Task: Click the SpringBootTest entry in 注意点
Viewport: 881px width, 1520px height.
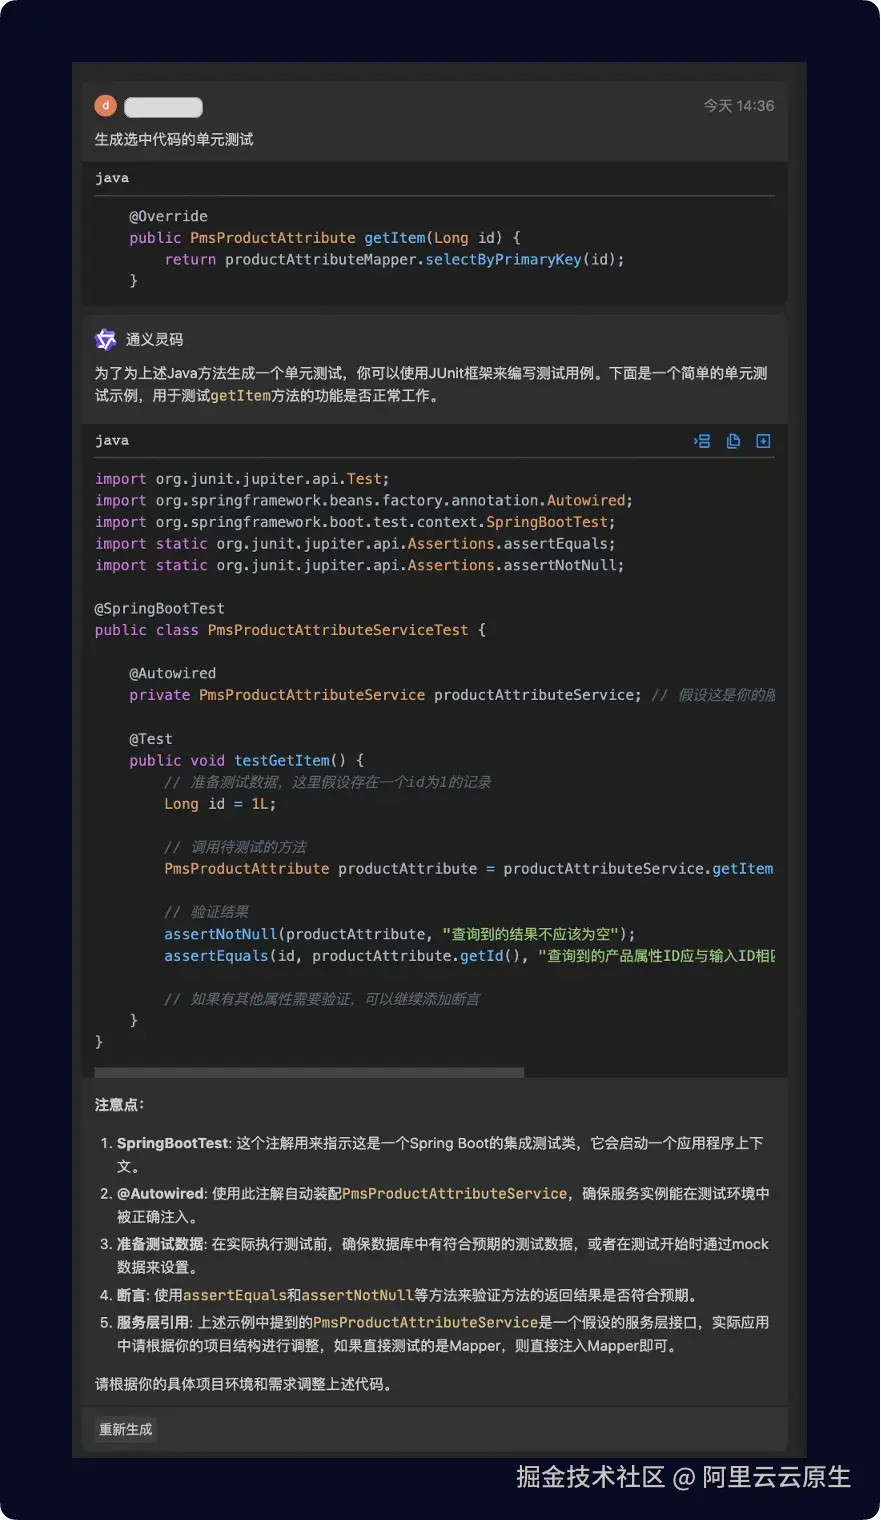Action: pos(172,1143)
